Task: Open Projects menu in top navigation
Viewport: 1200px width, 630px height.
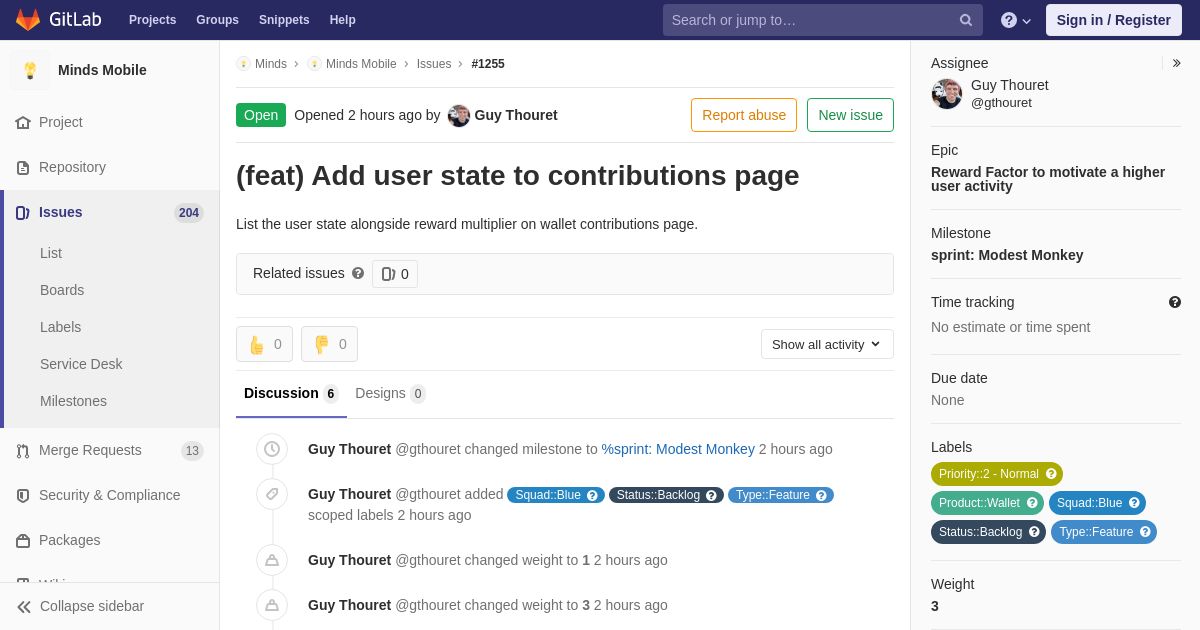Action: coord(152,20)
